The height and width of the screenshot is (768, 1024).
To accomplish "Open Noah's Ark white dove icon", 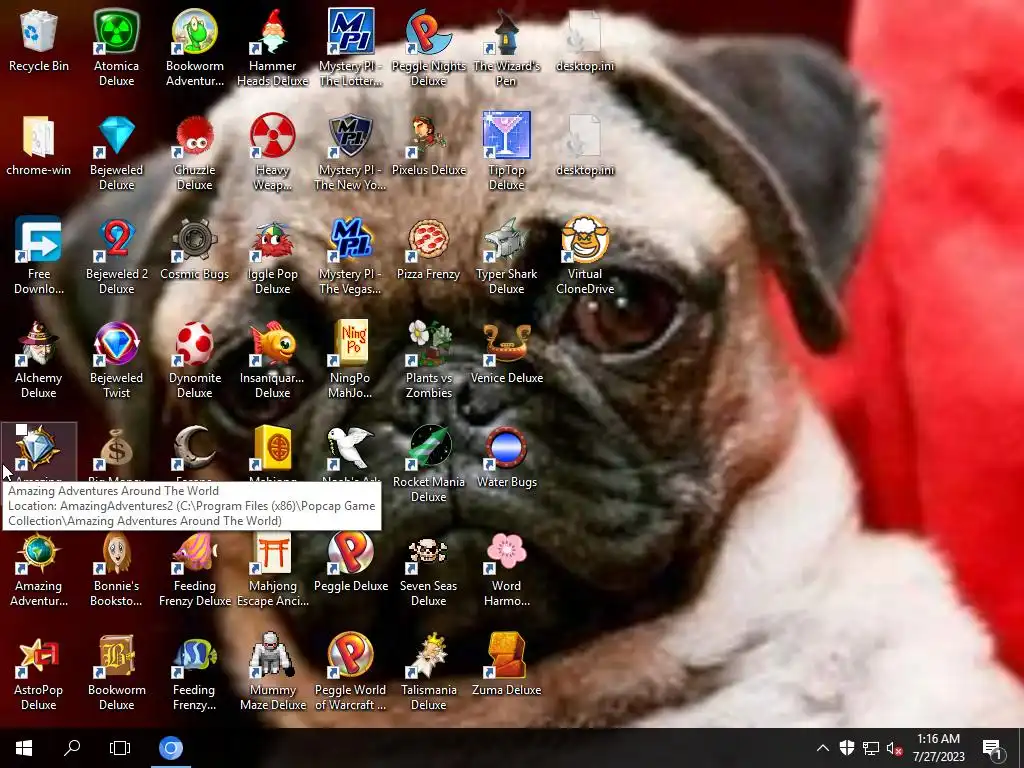I will point(351,448).
